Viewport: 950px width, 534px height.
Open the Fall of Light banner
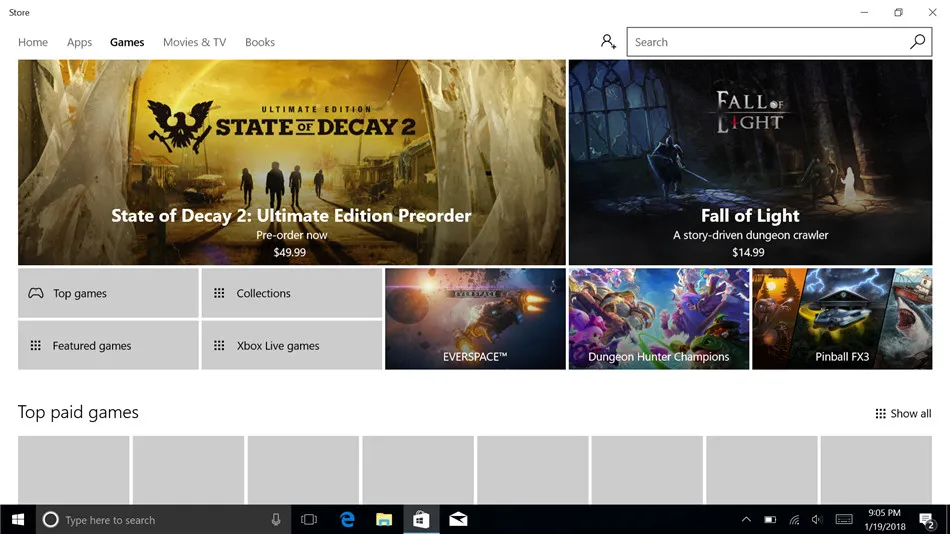click(750, 162)
